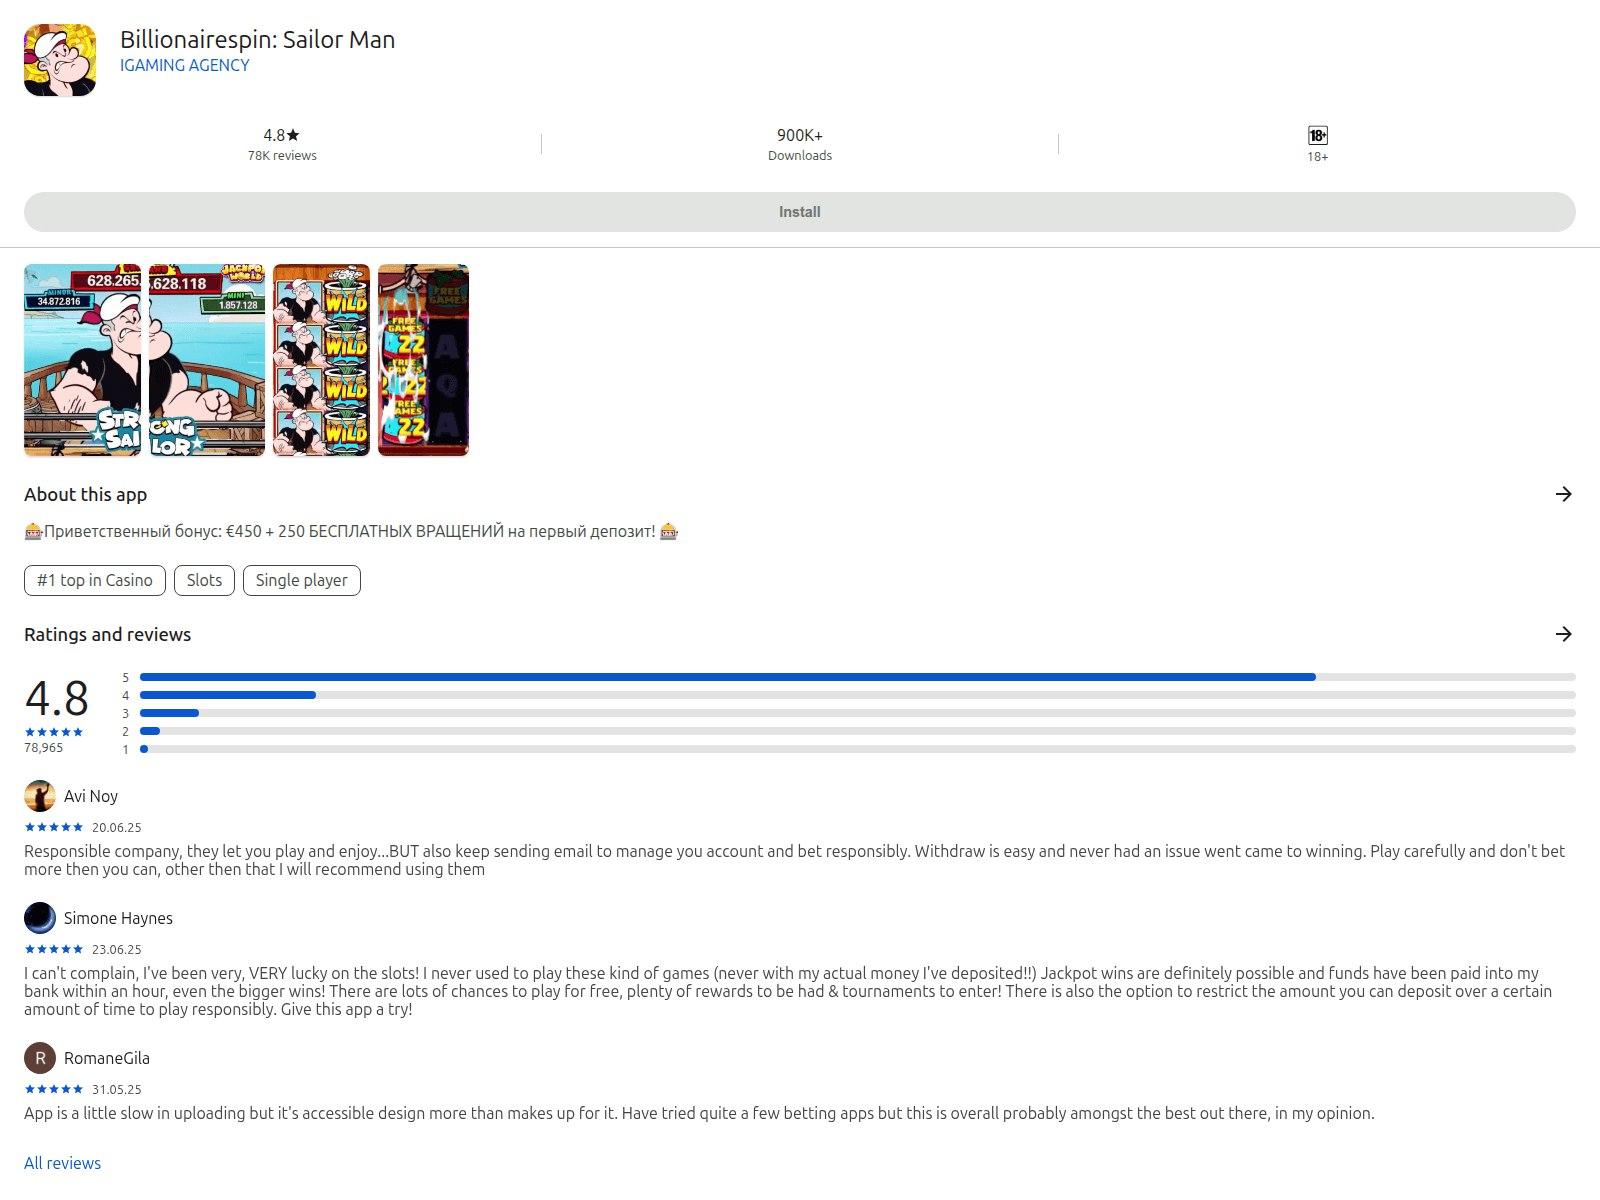Click the stars on RomaneGila's review
The image size is (1600, 1200).
(54, 1089)
